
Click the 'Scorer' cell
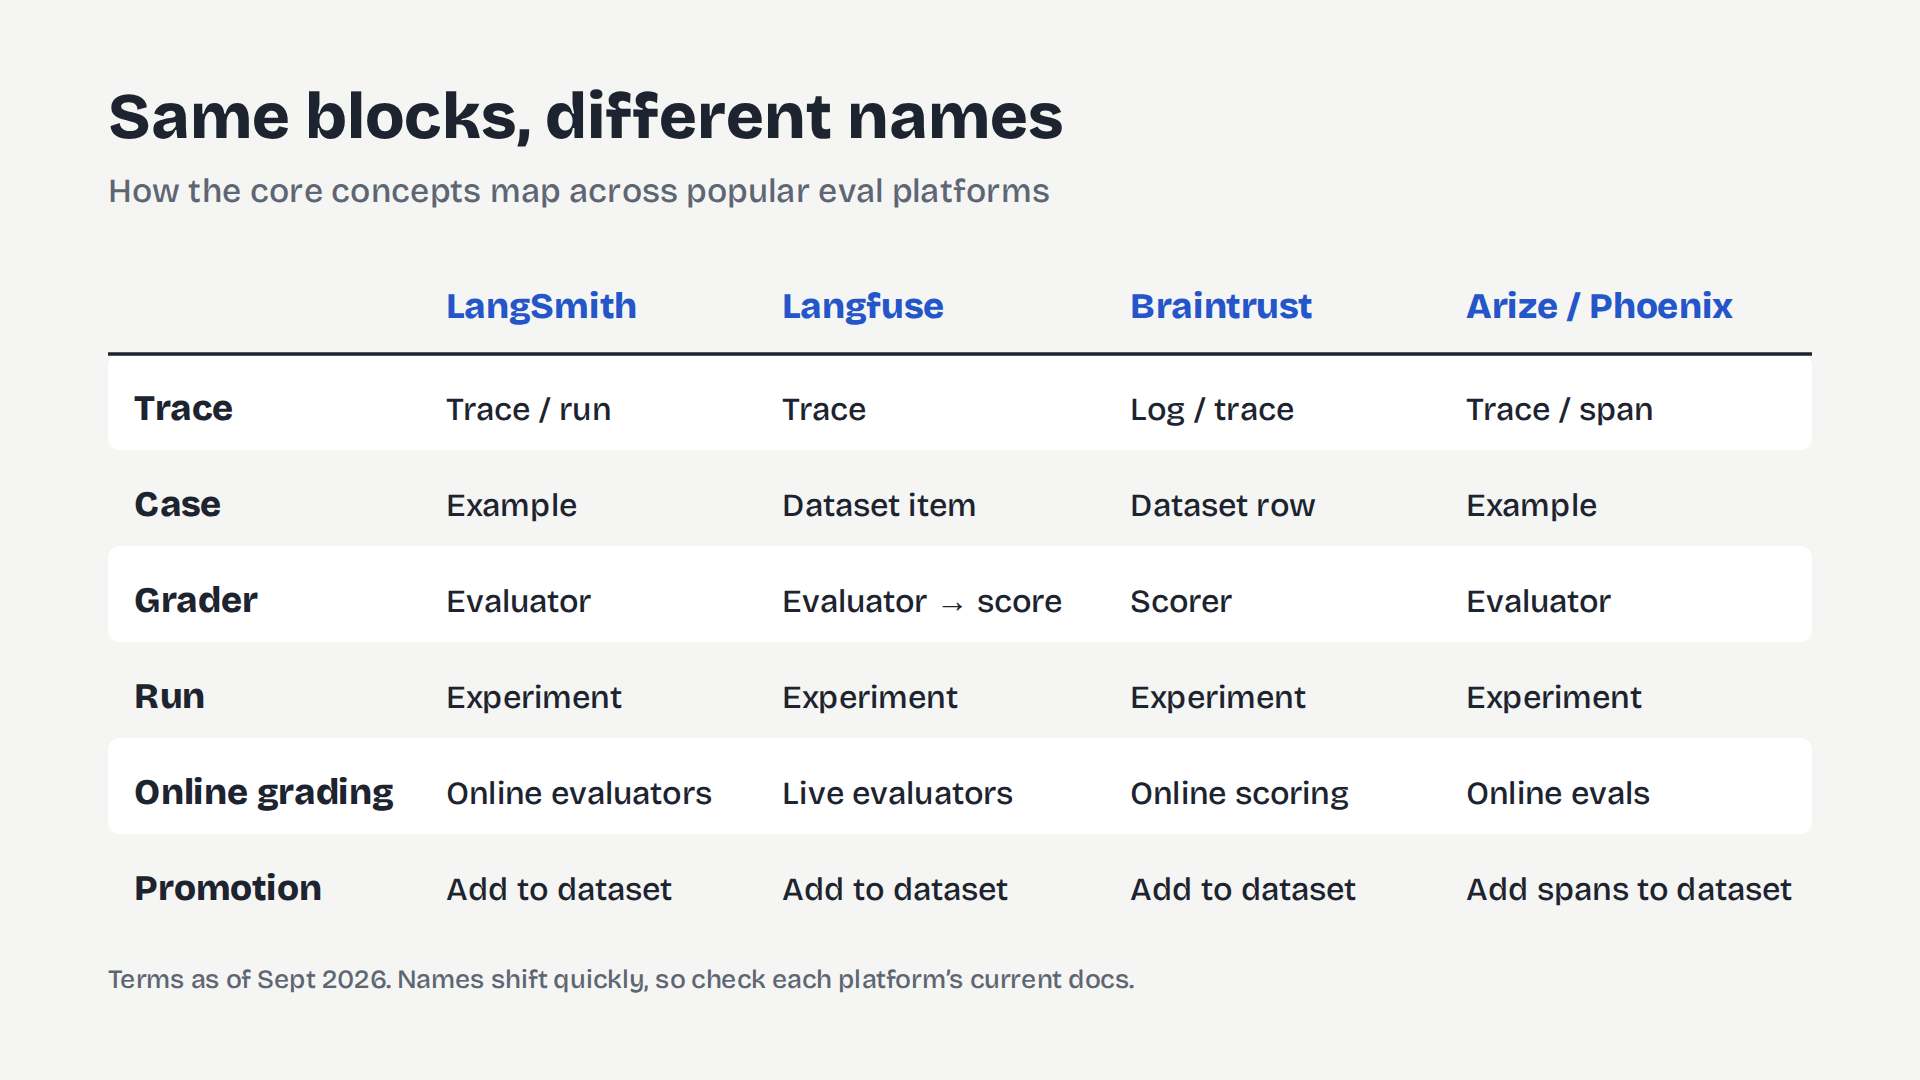(x=1181, y=601)
